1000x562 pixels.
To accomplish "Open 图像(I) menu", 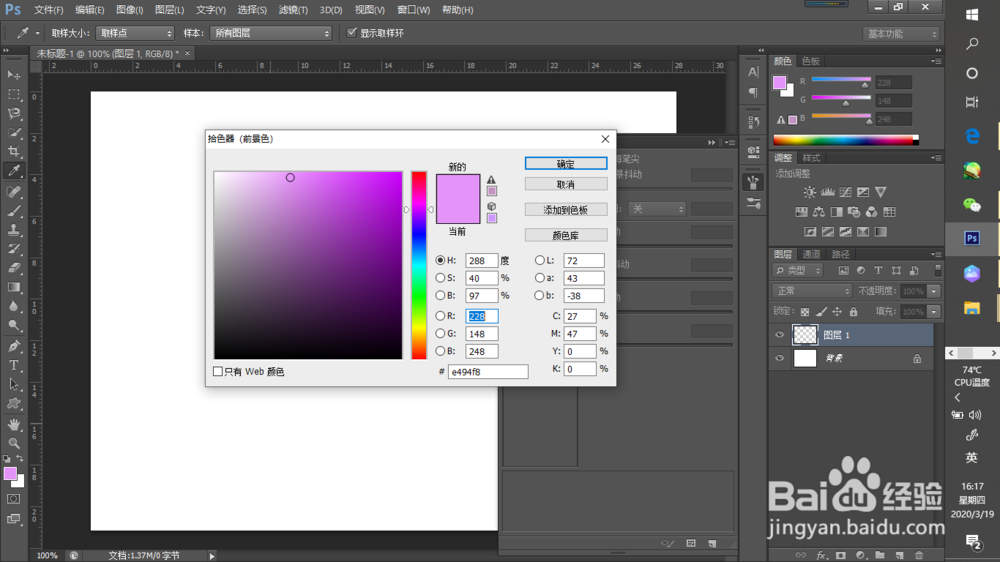I will coord(129,10).
